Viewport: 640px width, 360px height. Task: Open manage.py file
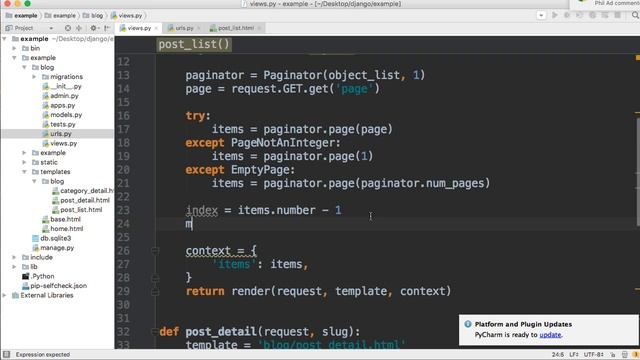(x=53, y=248)
